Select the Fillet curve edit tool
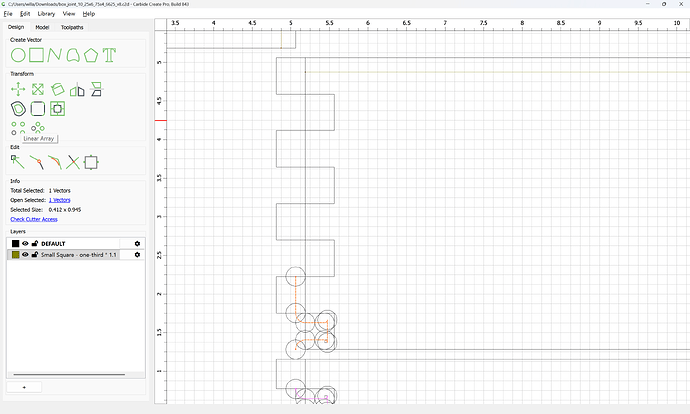 coord(55,162)
